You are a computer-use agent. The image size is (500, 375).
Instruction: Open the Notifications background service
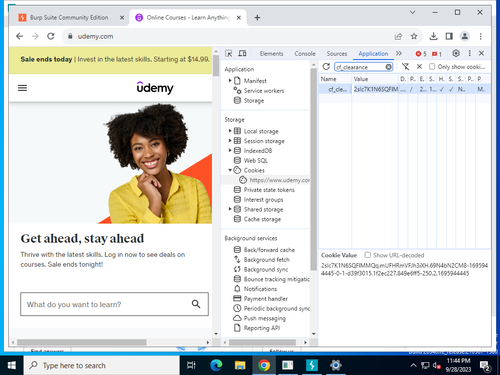[260, 289]
